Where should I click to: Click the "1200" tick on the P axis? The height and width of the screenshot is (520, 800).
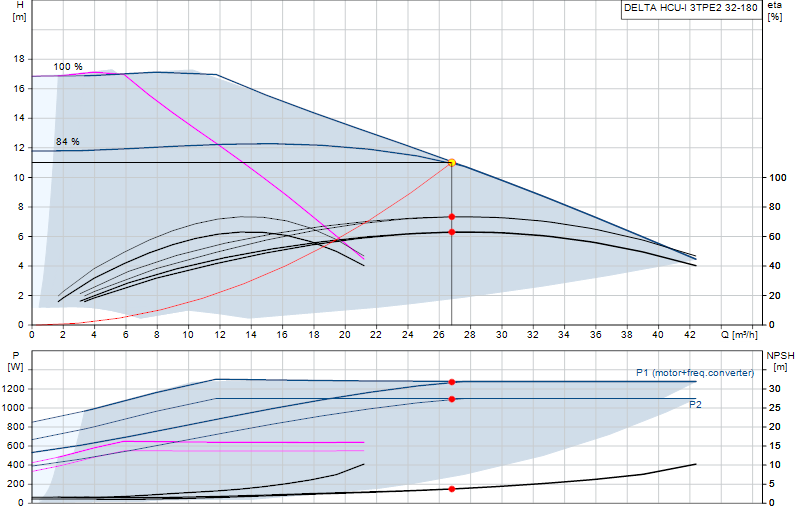pyautogui.click(x=13, y=389)
